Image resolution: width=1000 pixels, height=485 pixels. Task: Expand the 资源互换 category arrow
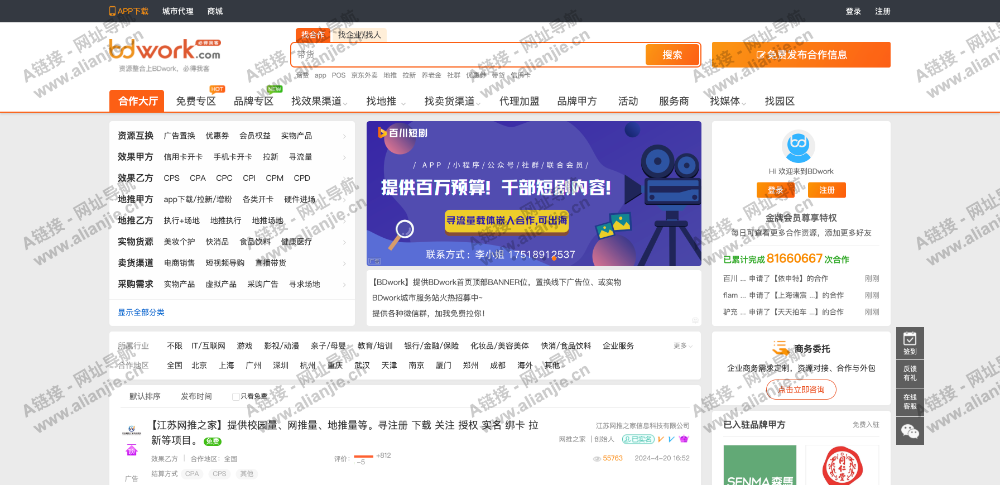tap(344, 136)
